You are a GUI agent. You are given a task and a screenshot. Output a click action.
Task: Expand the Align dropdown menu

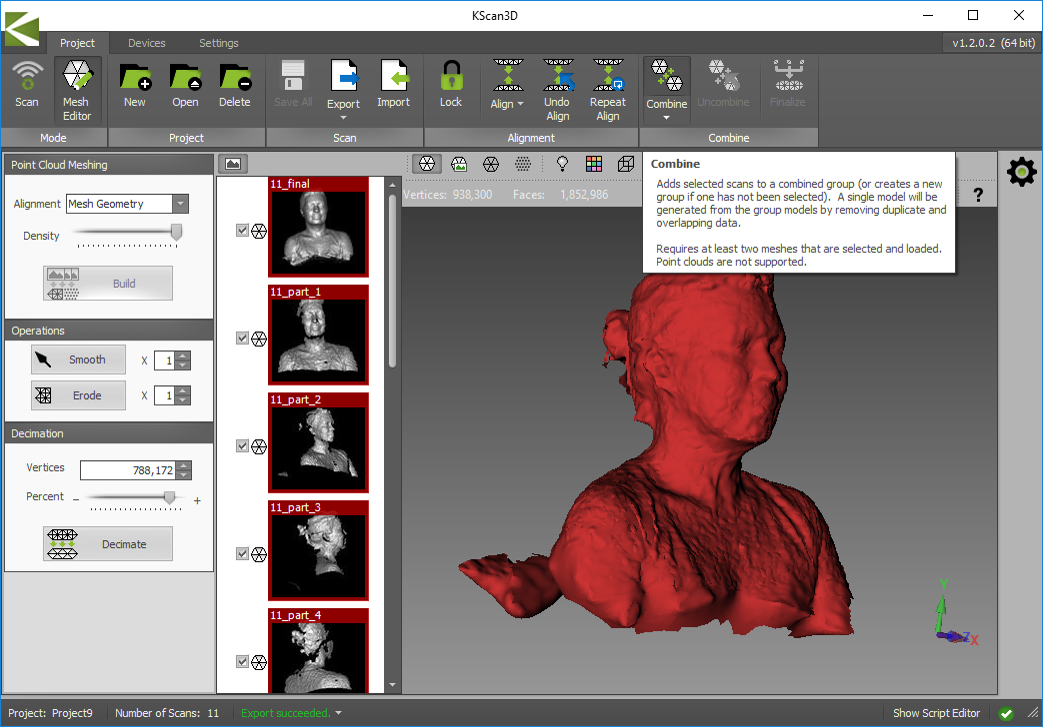(x=521, y=104)
